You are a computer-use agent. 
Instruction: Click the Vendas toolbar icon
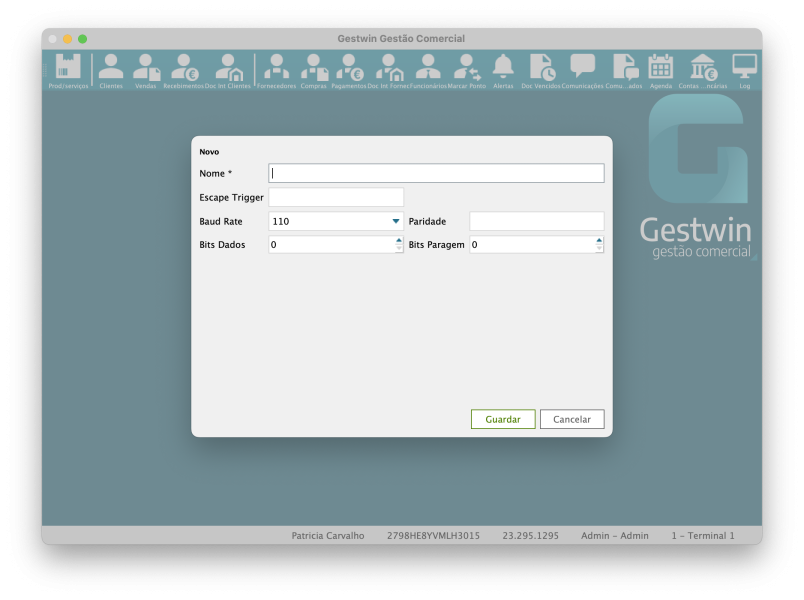(x=146, y=70)
